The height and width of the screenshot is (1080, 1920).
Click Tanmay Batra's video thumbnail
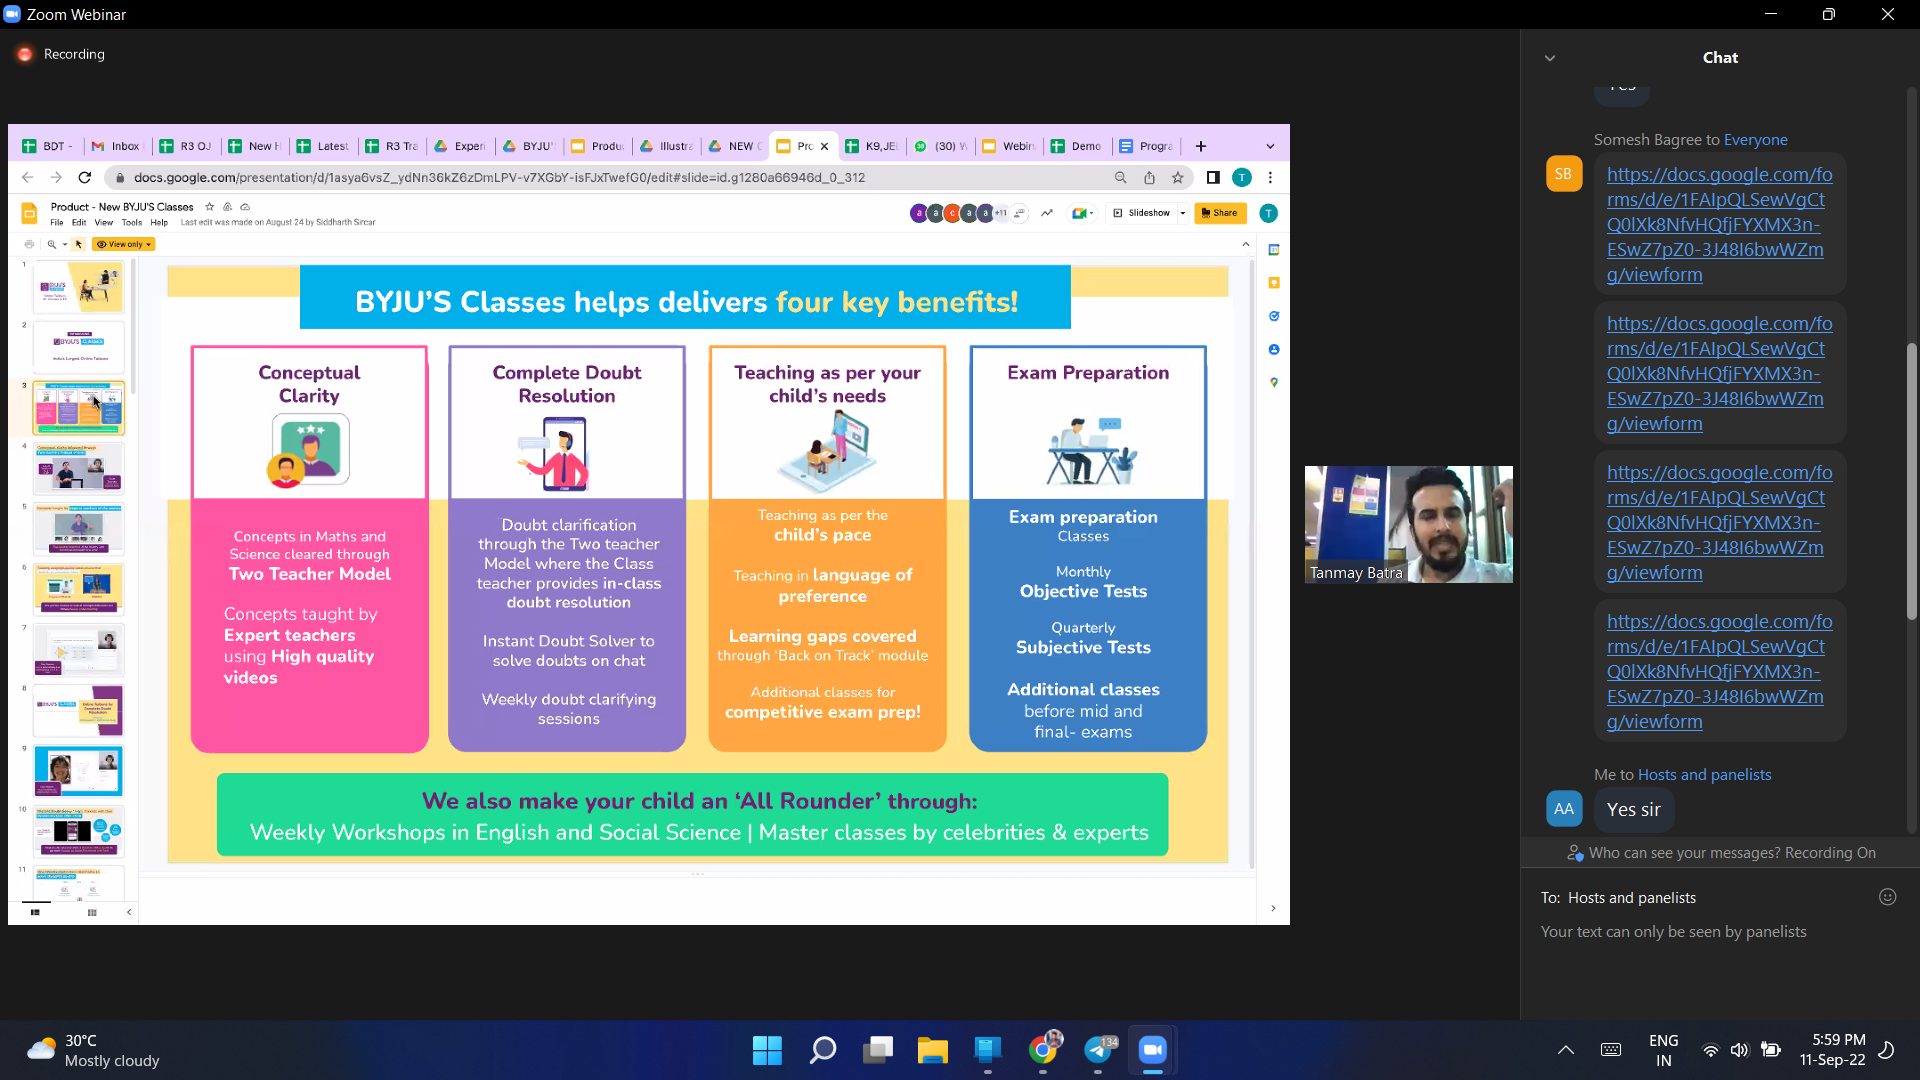pyautogui.click(x=1408, y=524)
